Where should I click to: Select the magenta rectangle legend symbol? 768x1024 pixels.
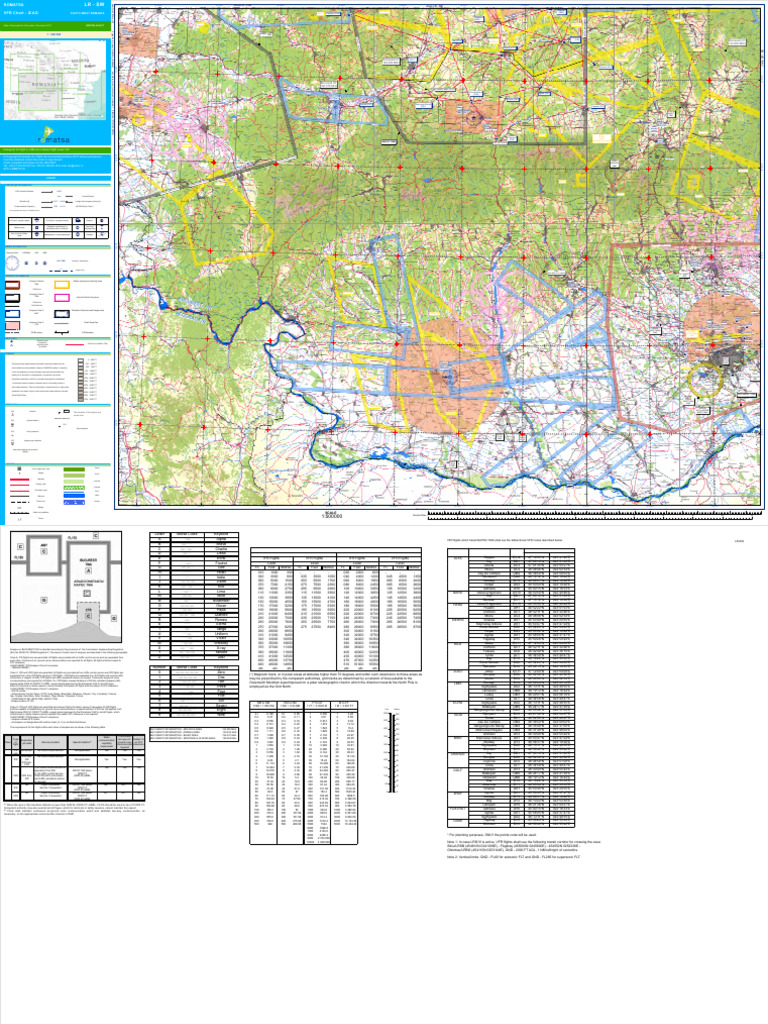(x=61, y=298)
